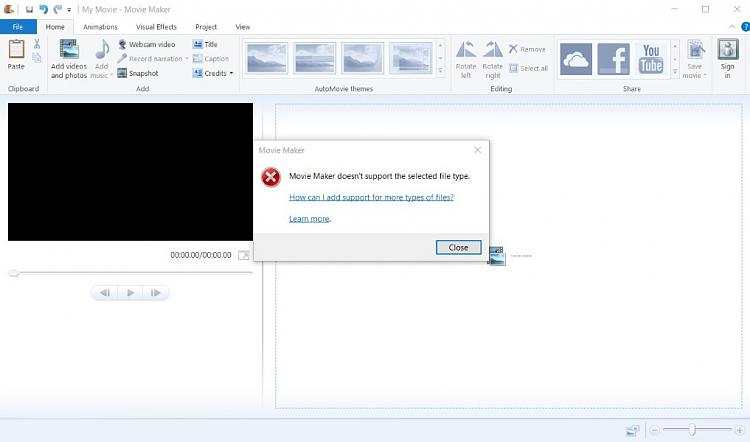The height and width of the screenshot is (442, 750).
Task: Redo the last action
Action: tap(58, 9)
